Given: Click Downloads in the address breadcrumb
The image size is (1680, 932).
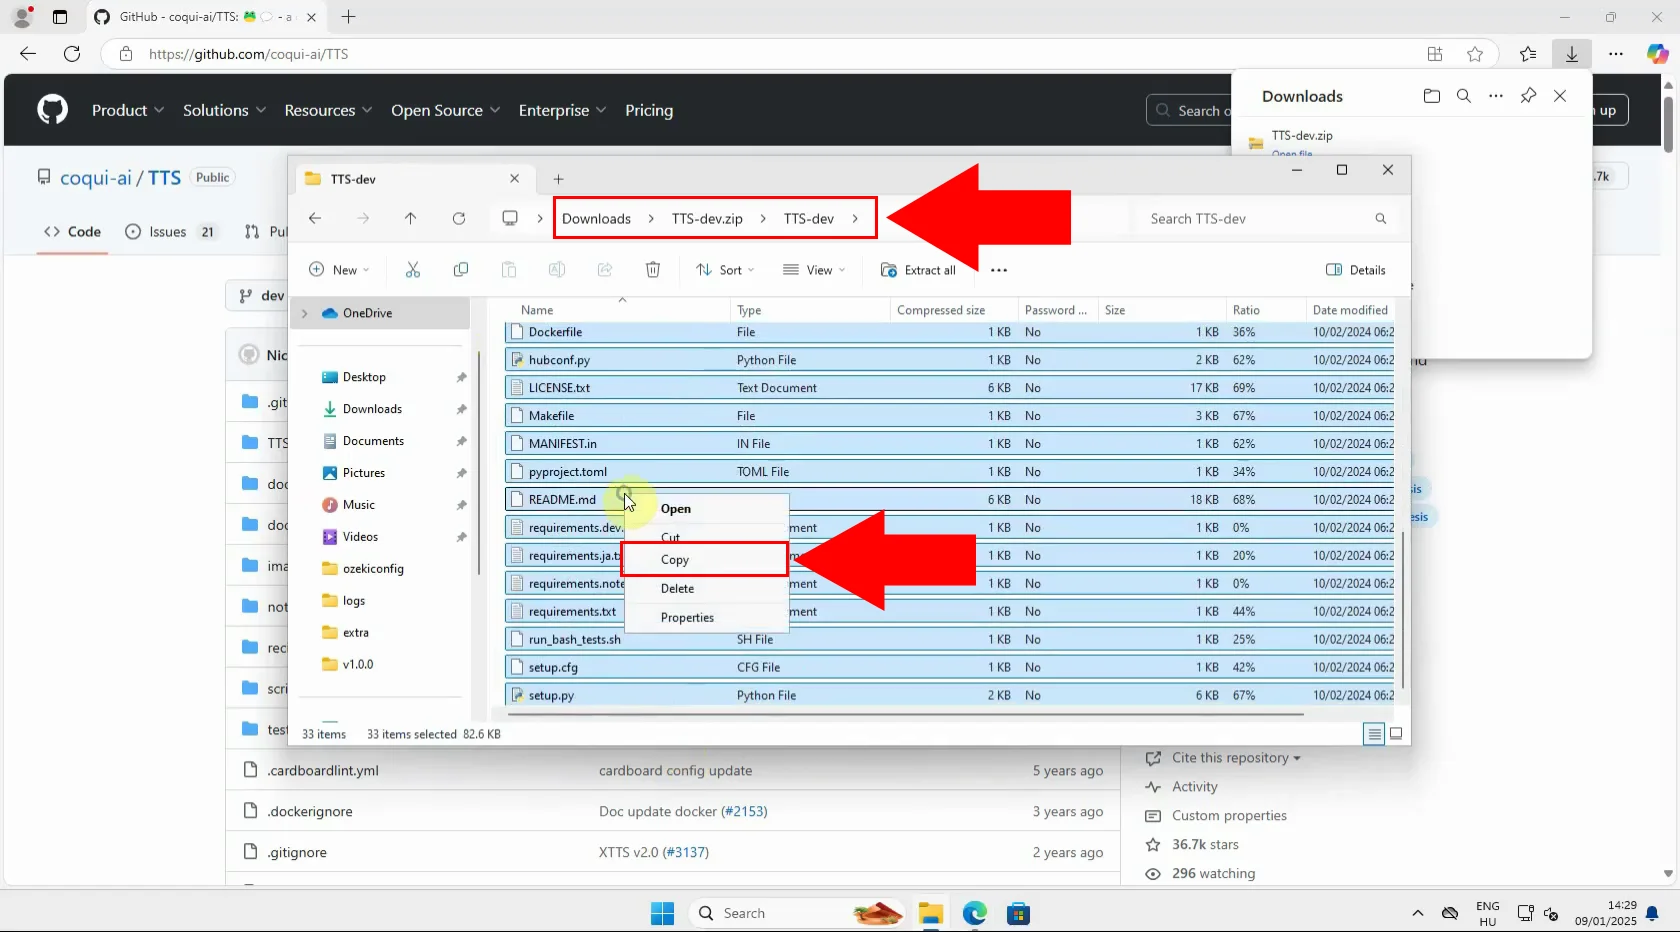Looking at the screenshot, I should point(596,219).
